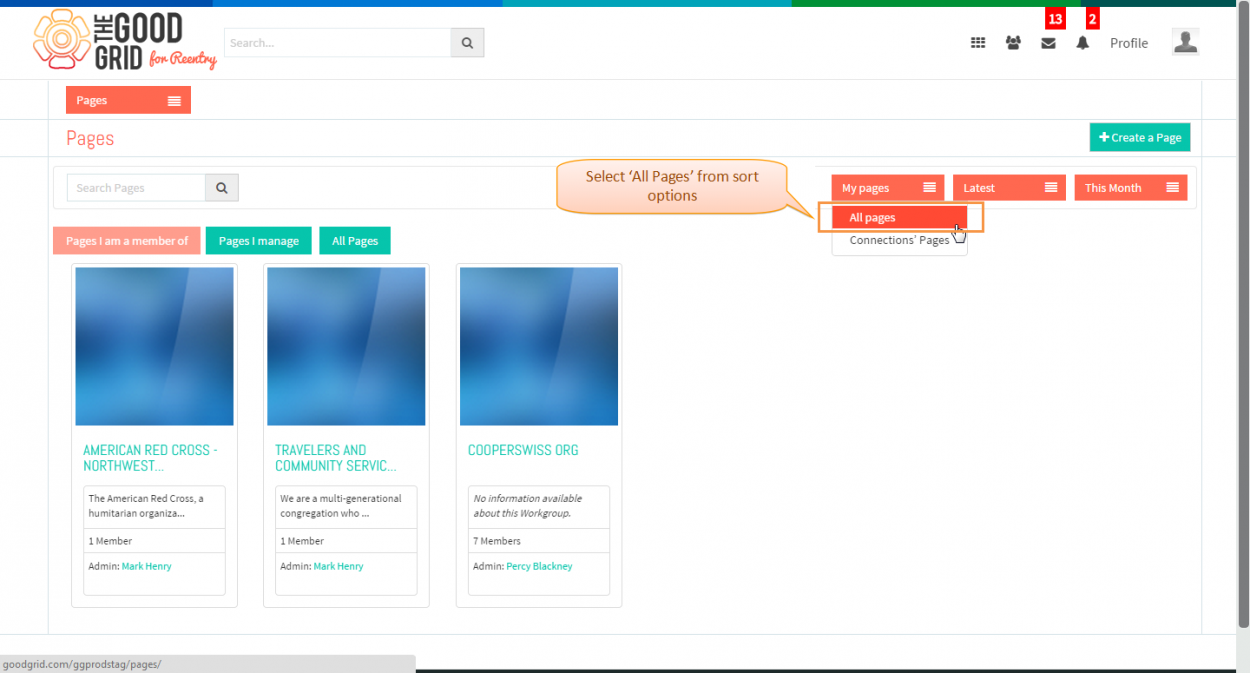Screen dimensions: 1250x673
Task: Open the notifications bell icon
Action: point(1083,43)
